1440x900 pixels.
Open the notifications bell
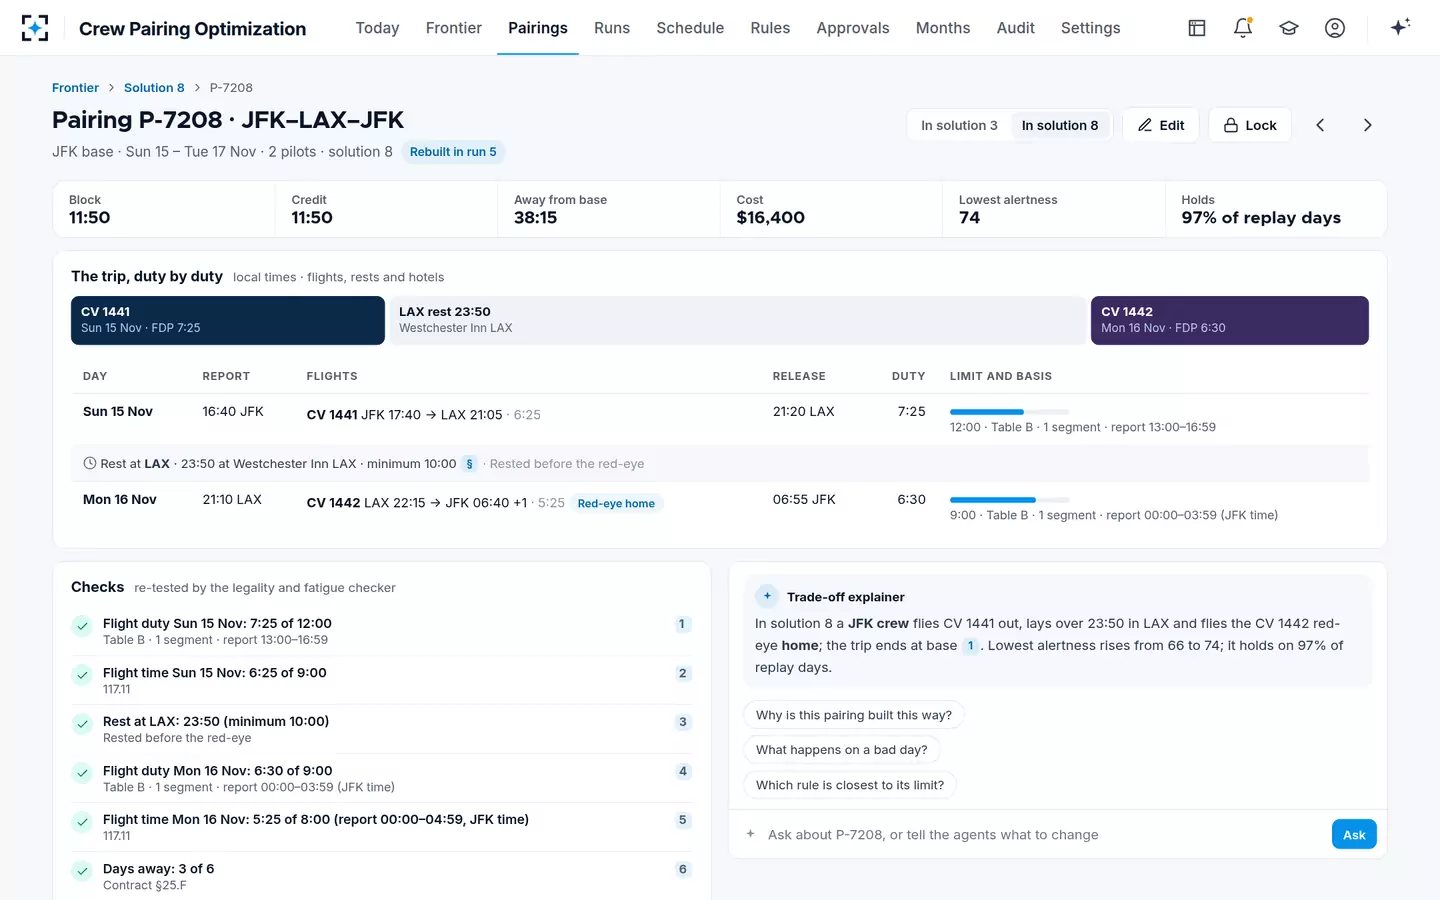[x=1243, y=28]
